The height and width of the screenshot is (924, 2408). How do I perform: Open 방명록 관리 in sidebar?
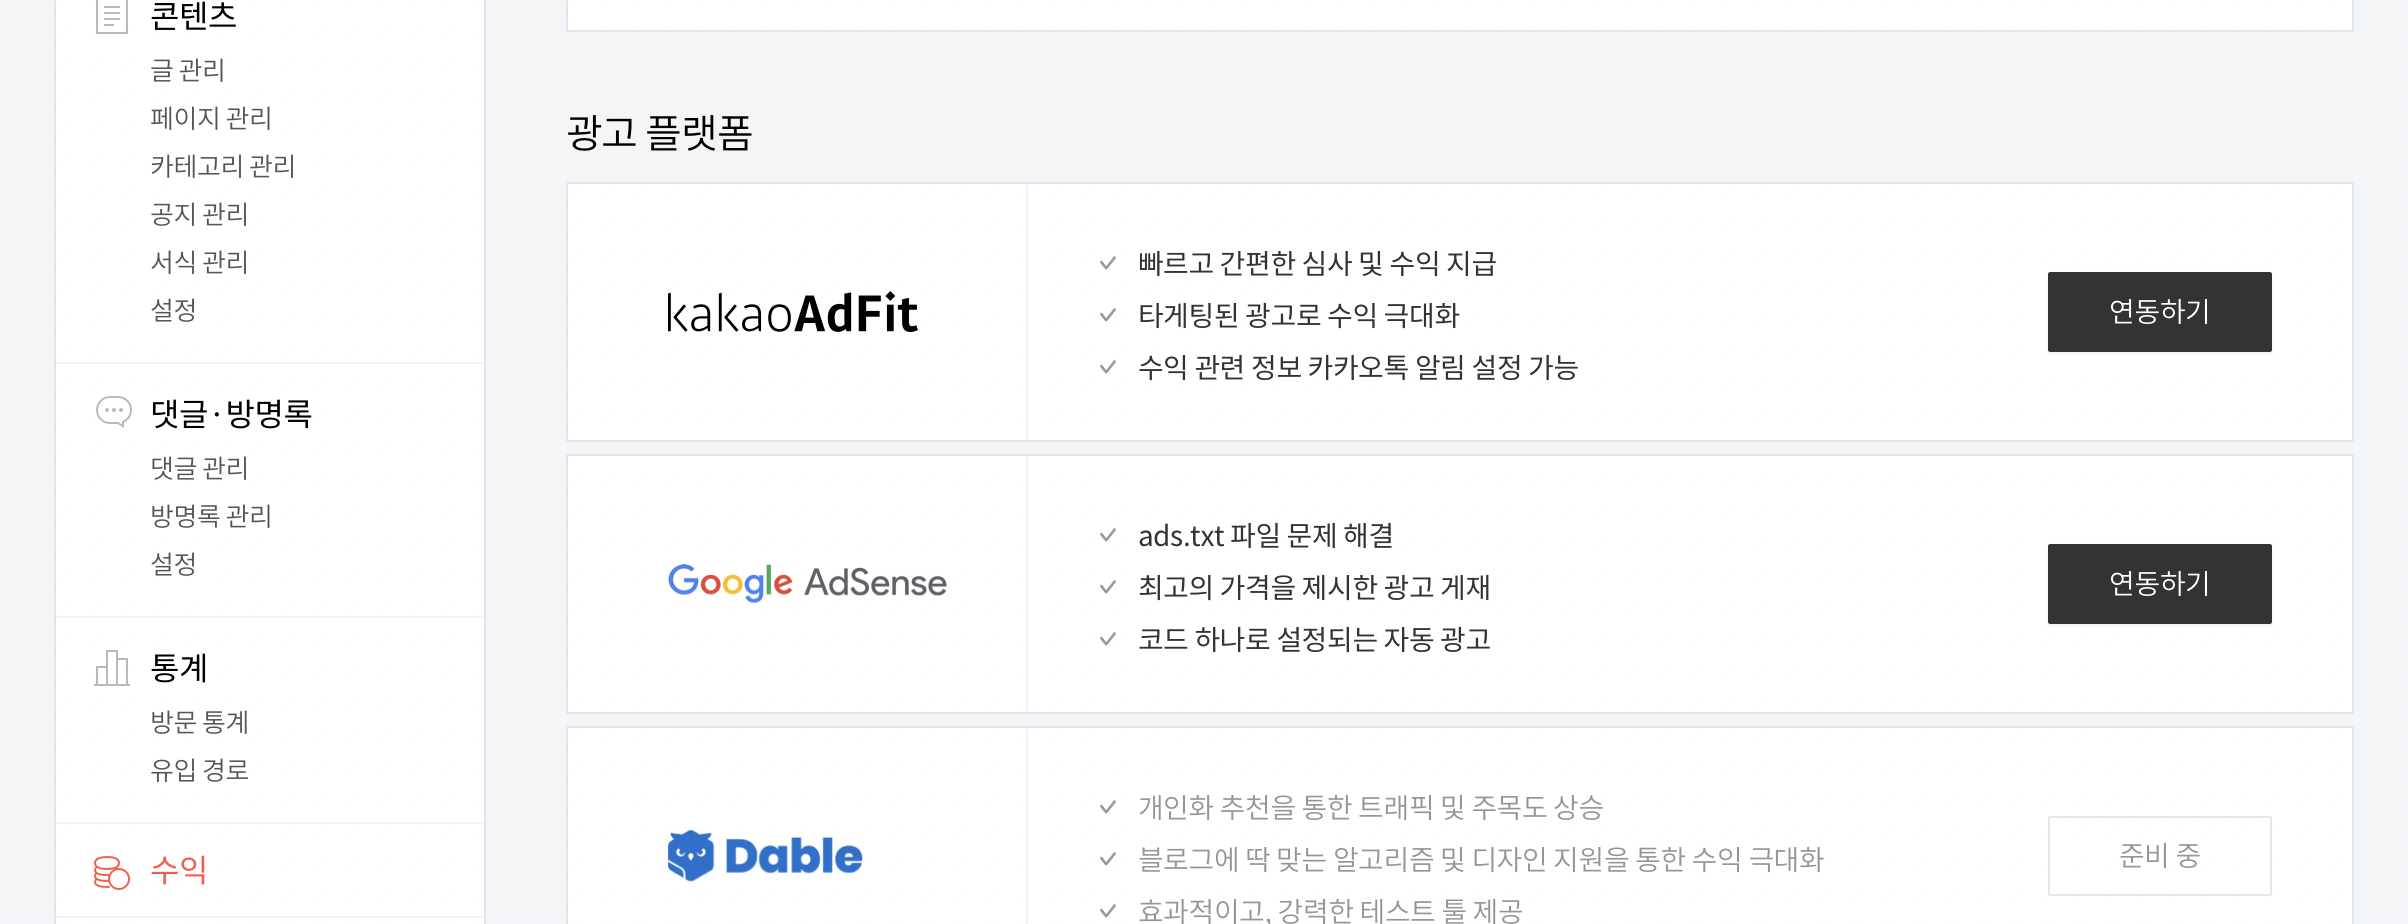coord(211,516)
